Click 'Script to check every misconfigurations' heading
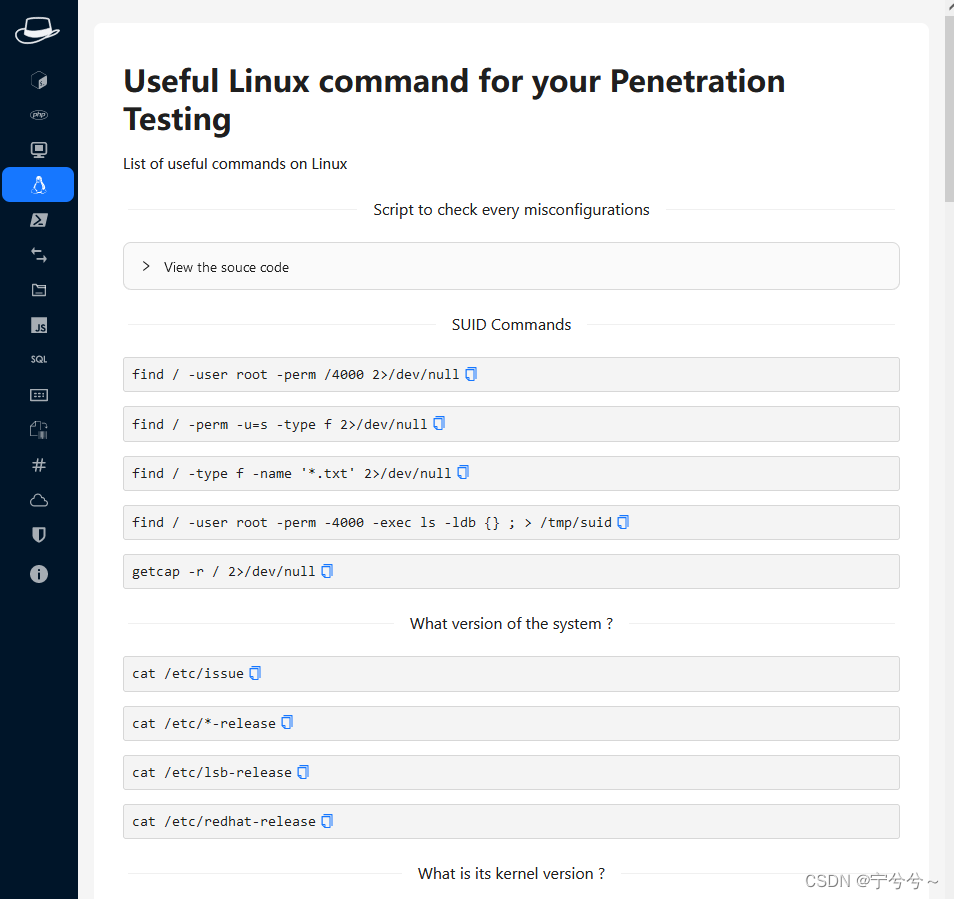Image resolution: width=954 pixels, height=899 pixels. tap(511, 210)
